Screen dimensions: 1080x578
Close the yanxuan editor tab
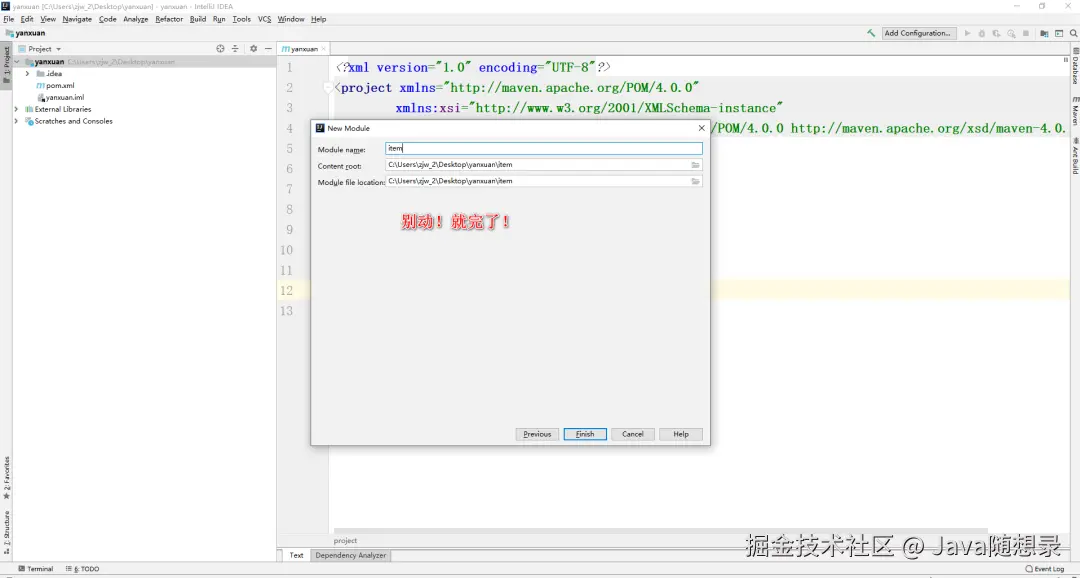pos(324,49)
